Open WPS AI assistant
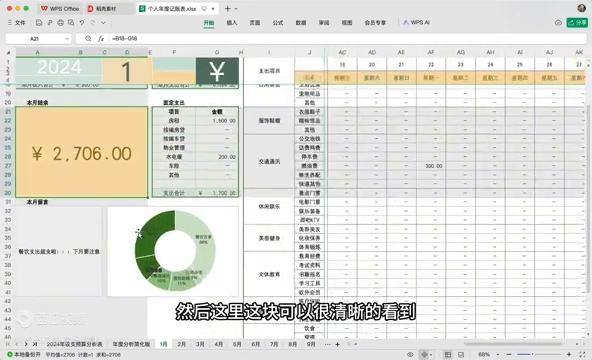 coord(416,23)
